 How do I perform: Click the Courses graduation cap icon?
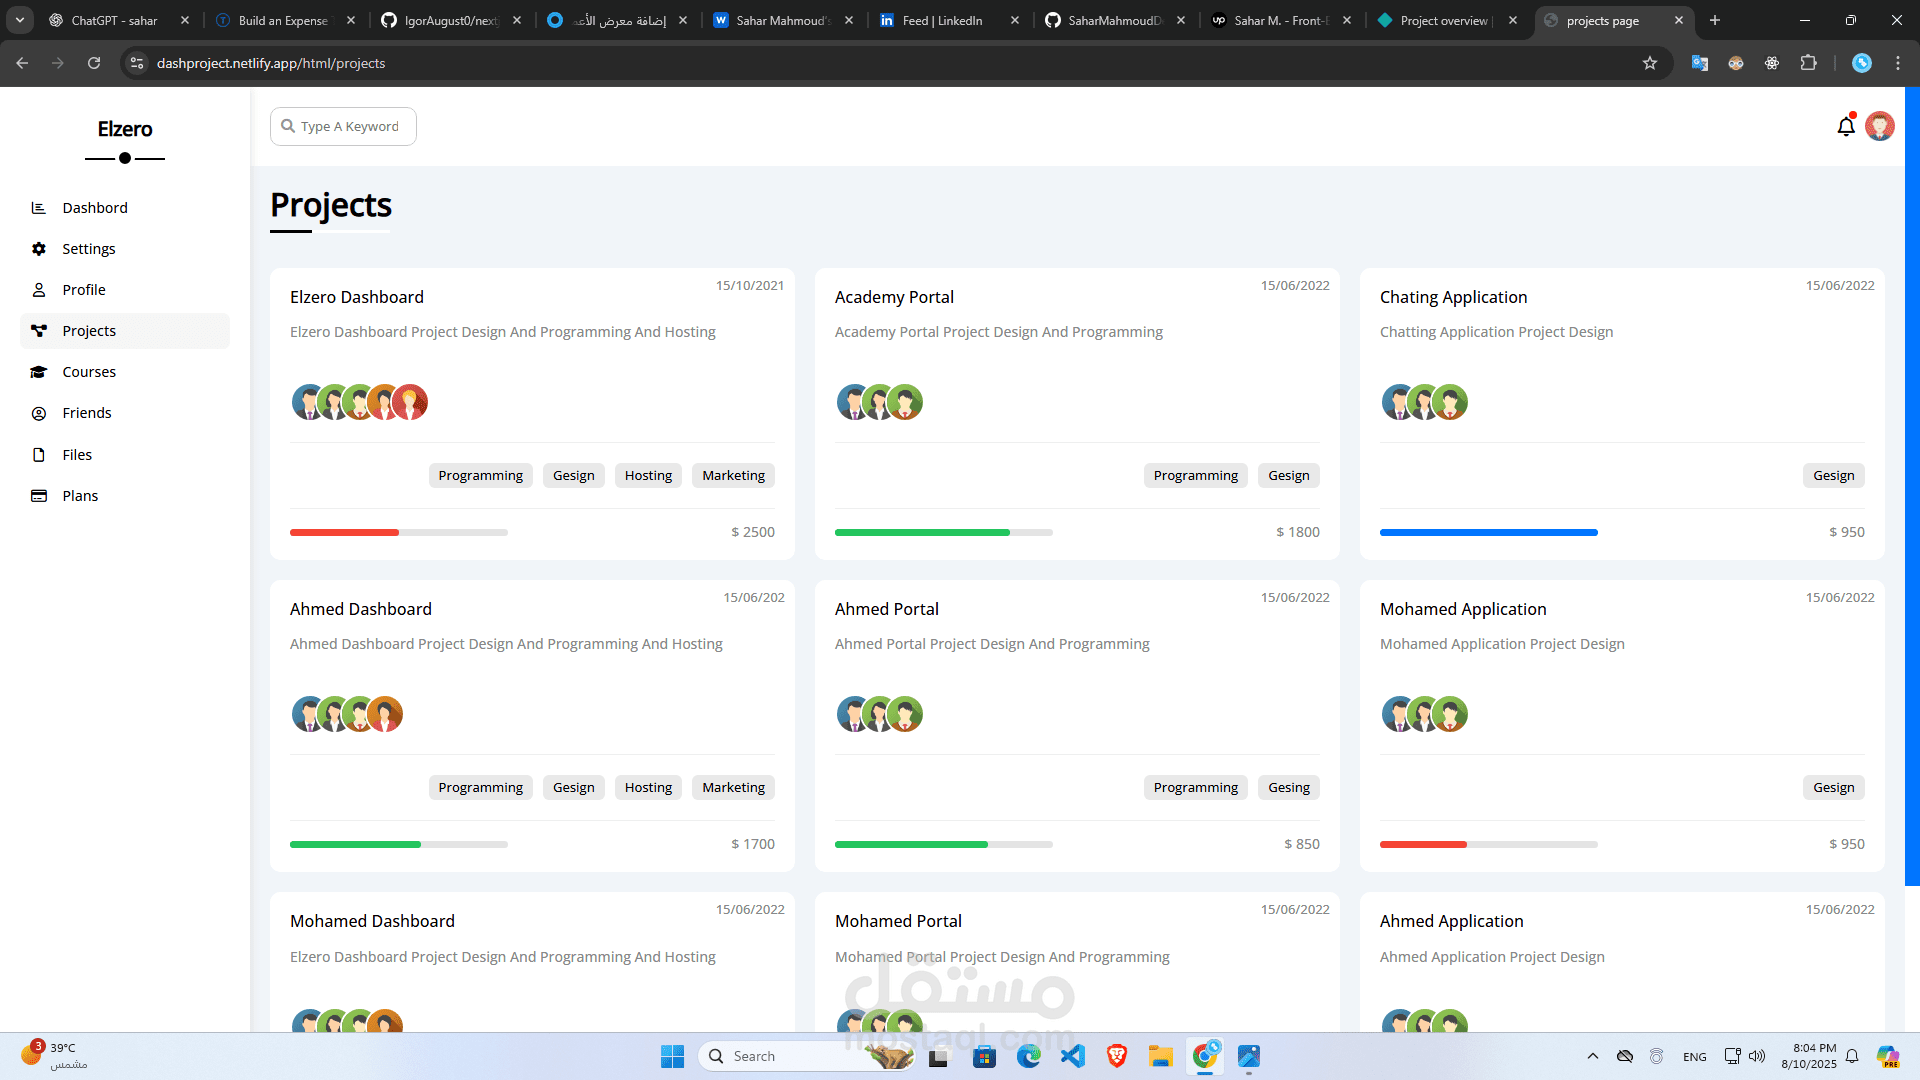tap(39, 372)
